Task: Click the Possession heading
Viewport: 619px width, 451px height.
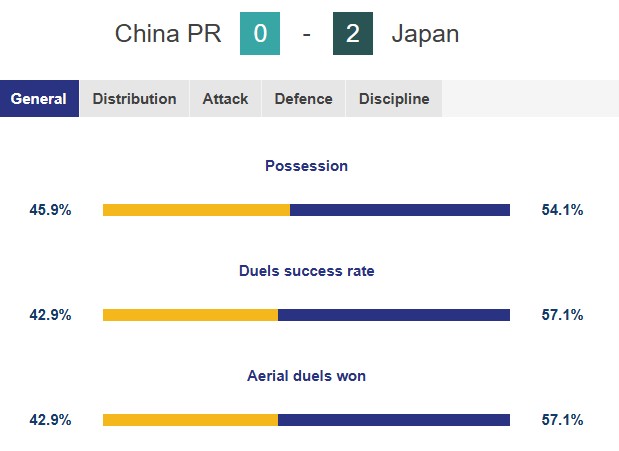Action: 306,166
